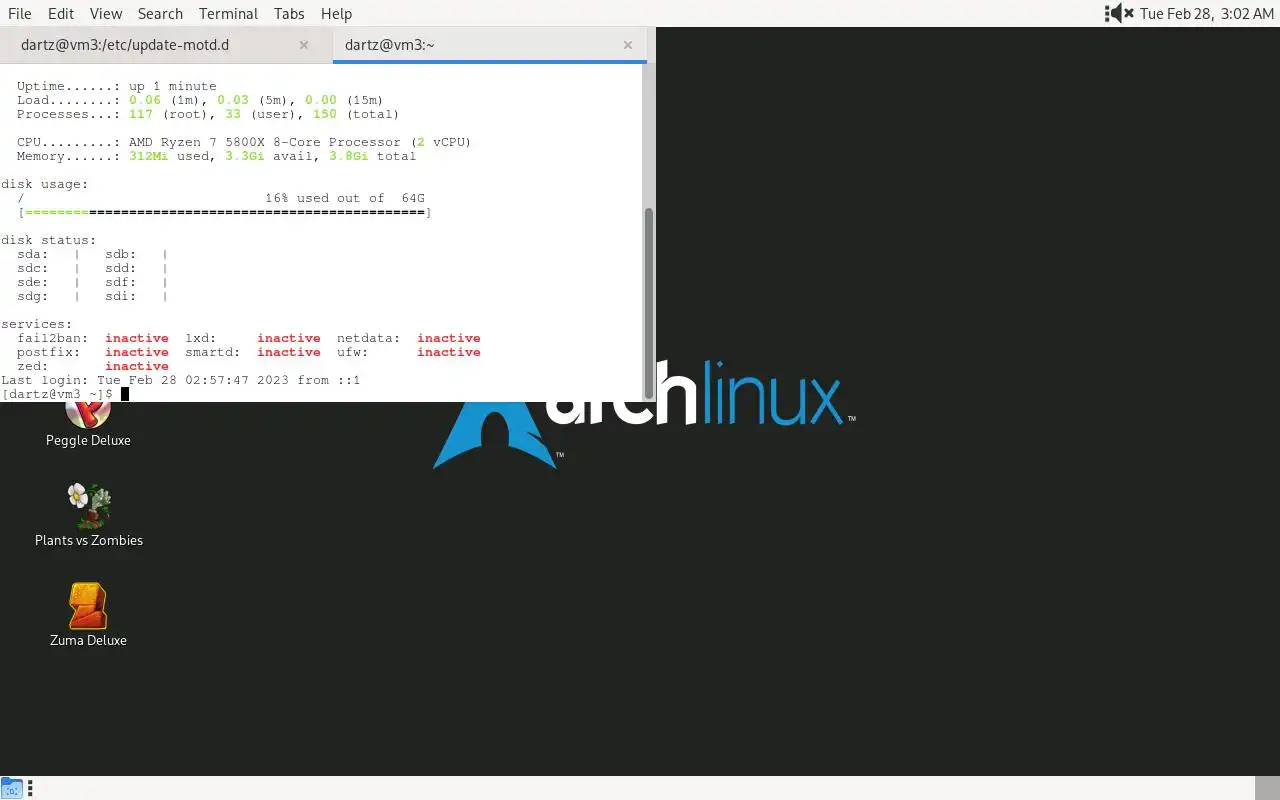The image size is (1280, 800).
Task: Click the 'Uptime' line in terminal
Action: (x=116, y=86)
